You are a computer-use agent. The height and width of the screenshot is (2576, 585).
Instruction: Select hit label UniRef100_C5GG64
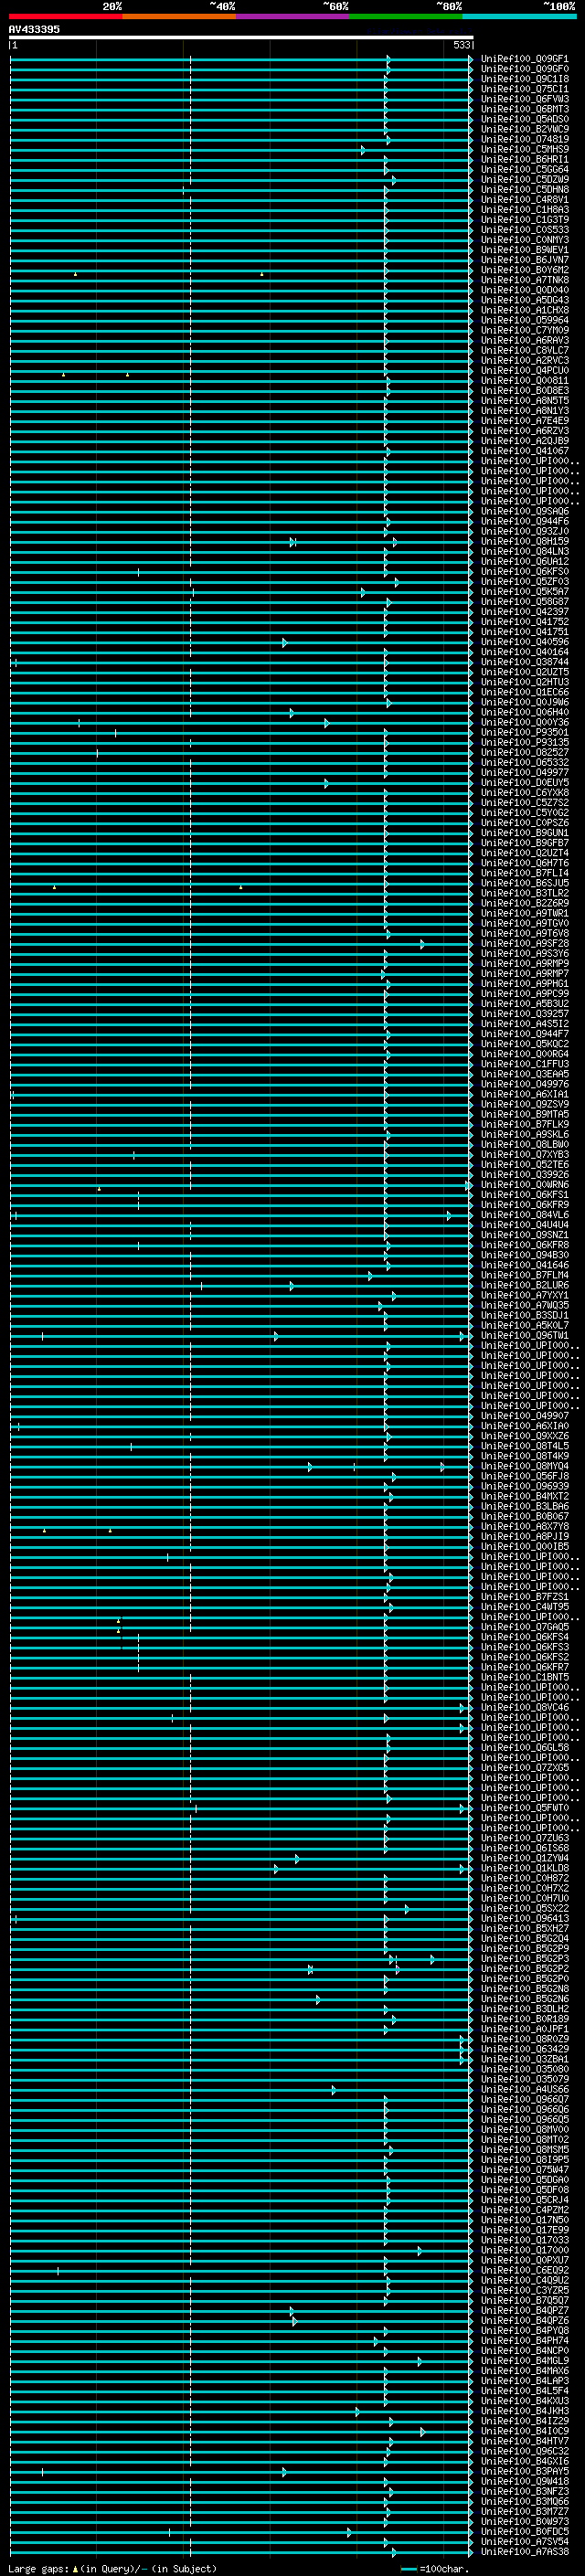click(525, 169)
